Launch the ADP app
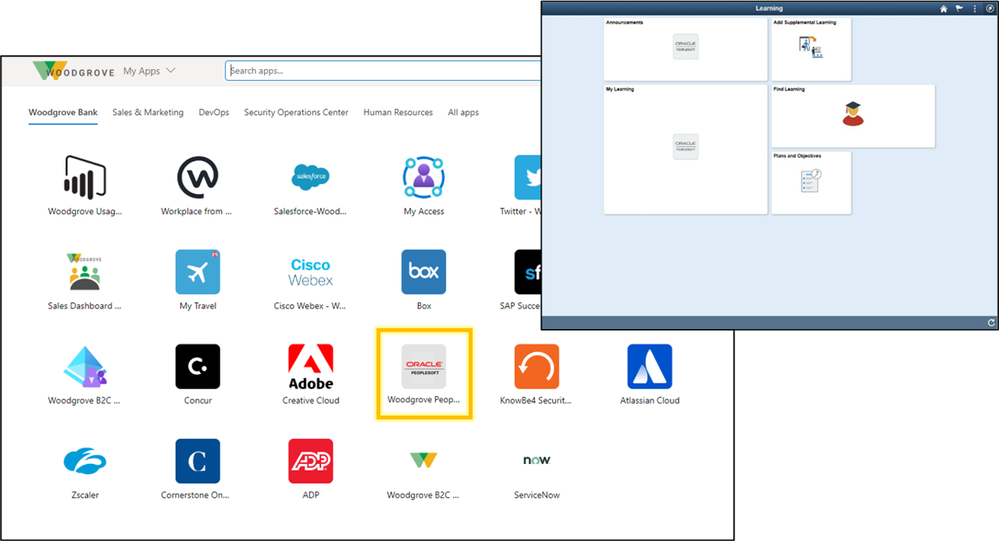This screenshot has height=541, width=999. [310, 470]
